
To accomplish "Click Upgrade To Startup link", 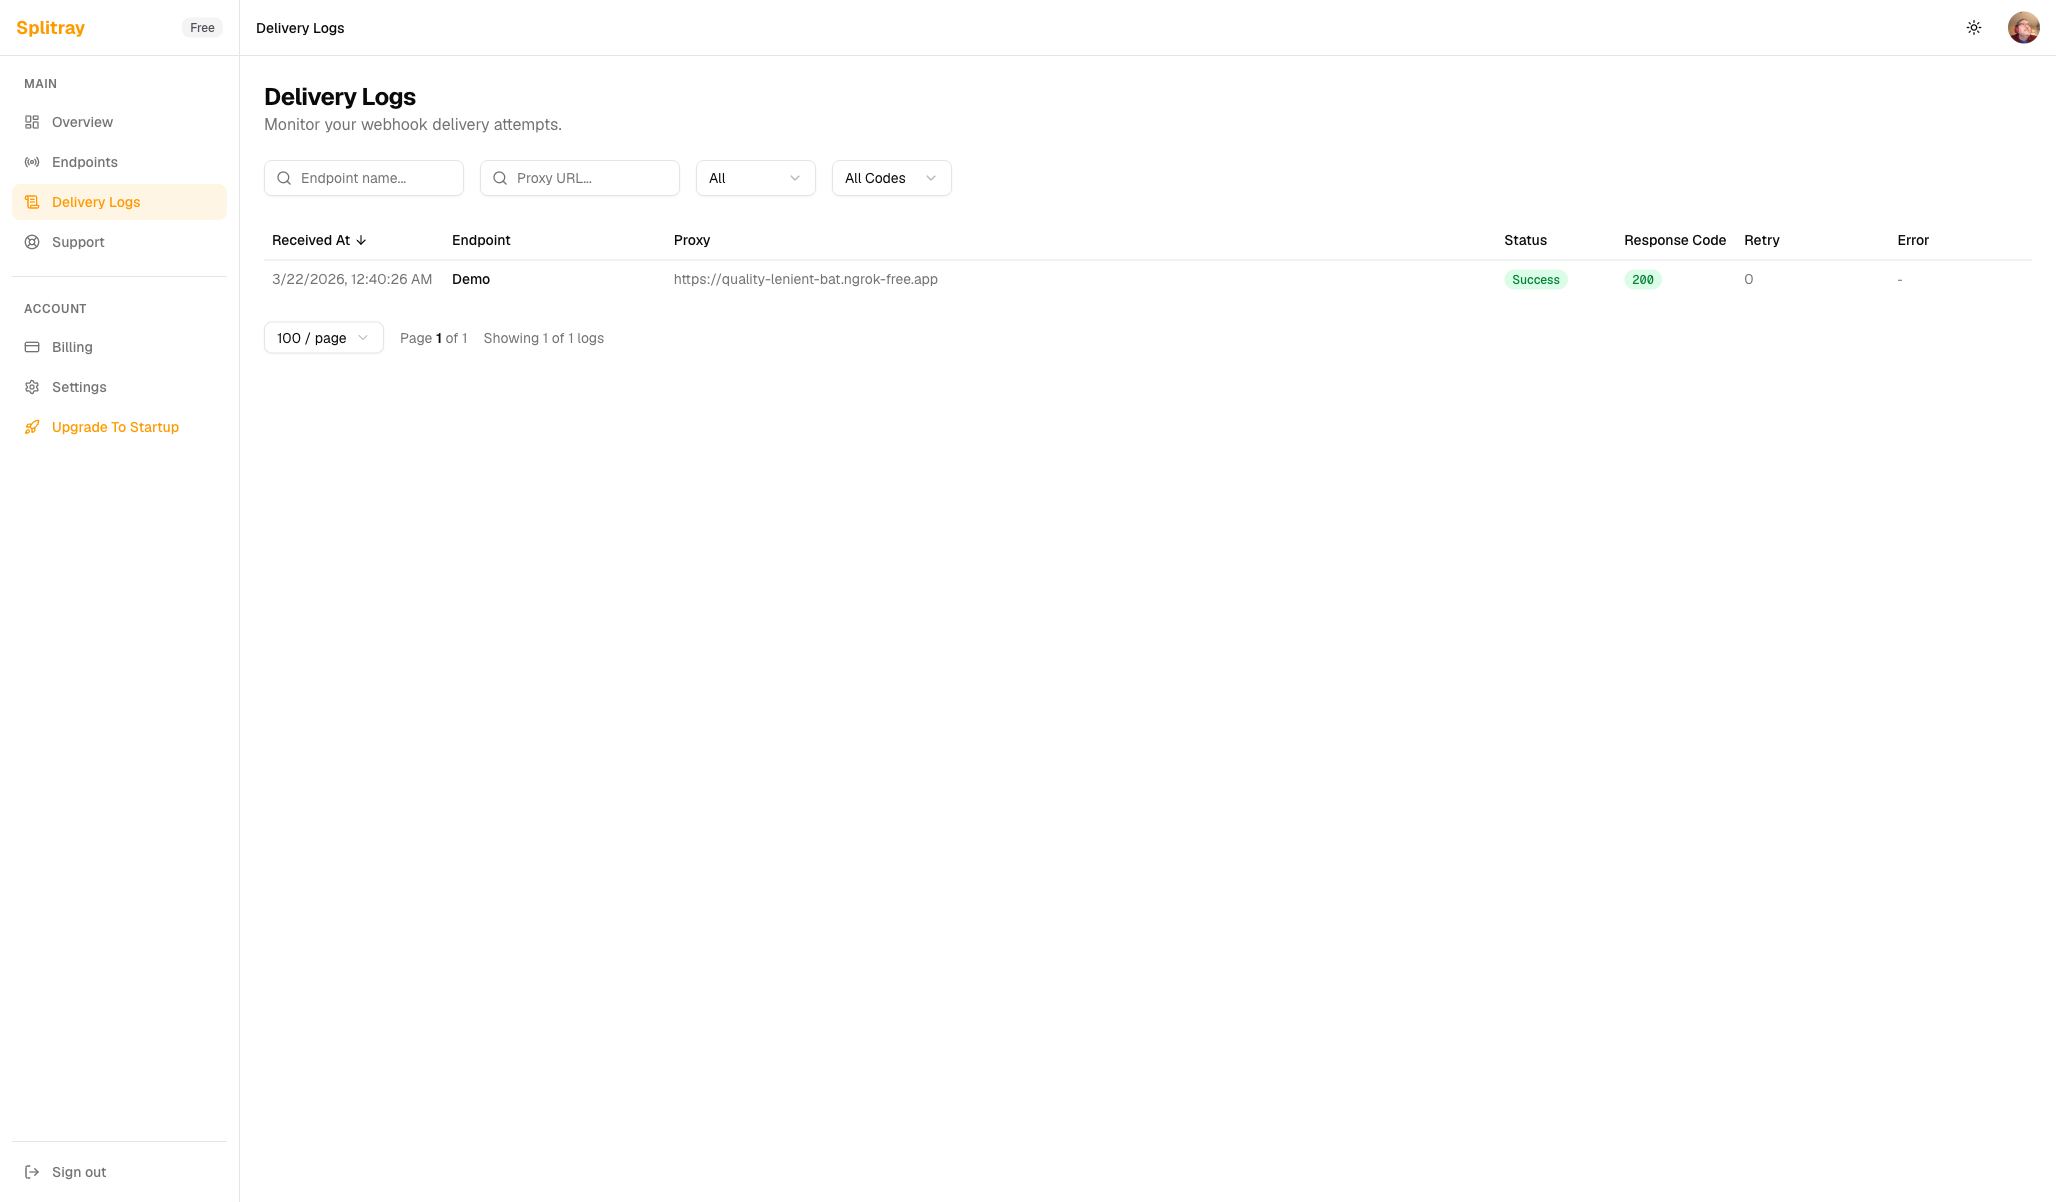I will [115, 427].
